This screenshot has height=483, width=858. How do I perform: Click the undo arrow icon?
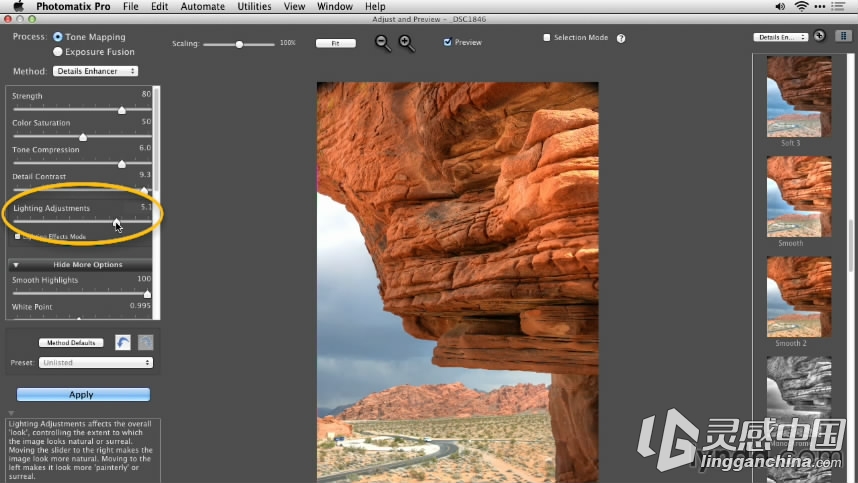click(123, 342)
